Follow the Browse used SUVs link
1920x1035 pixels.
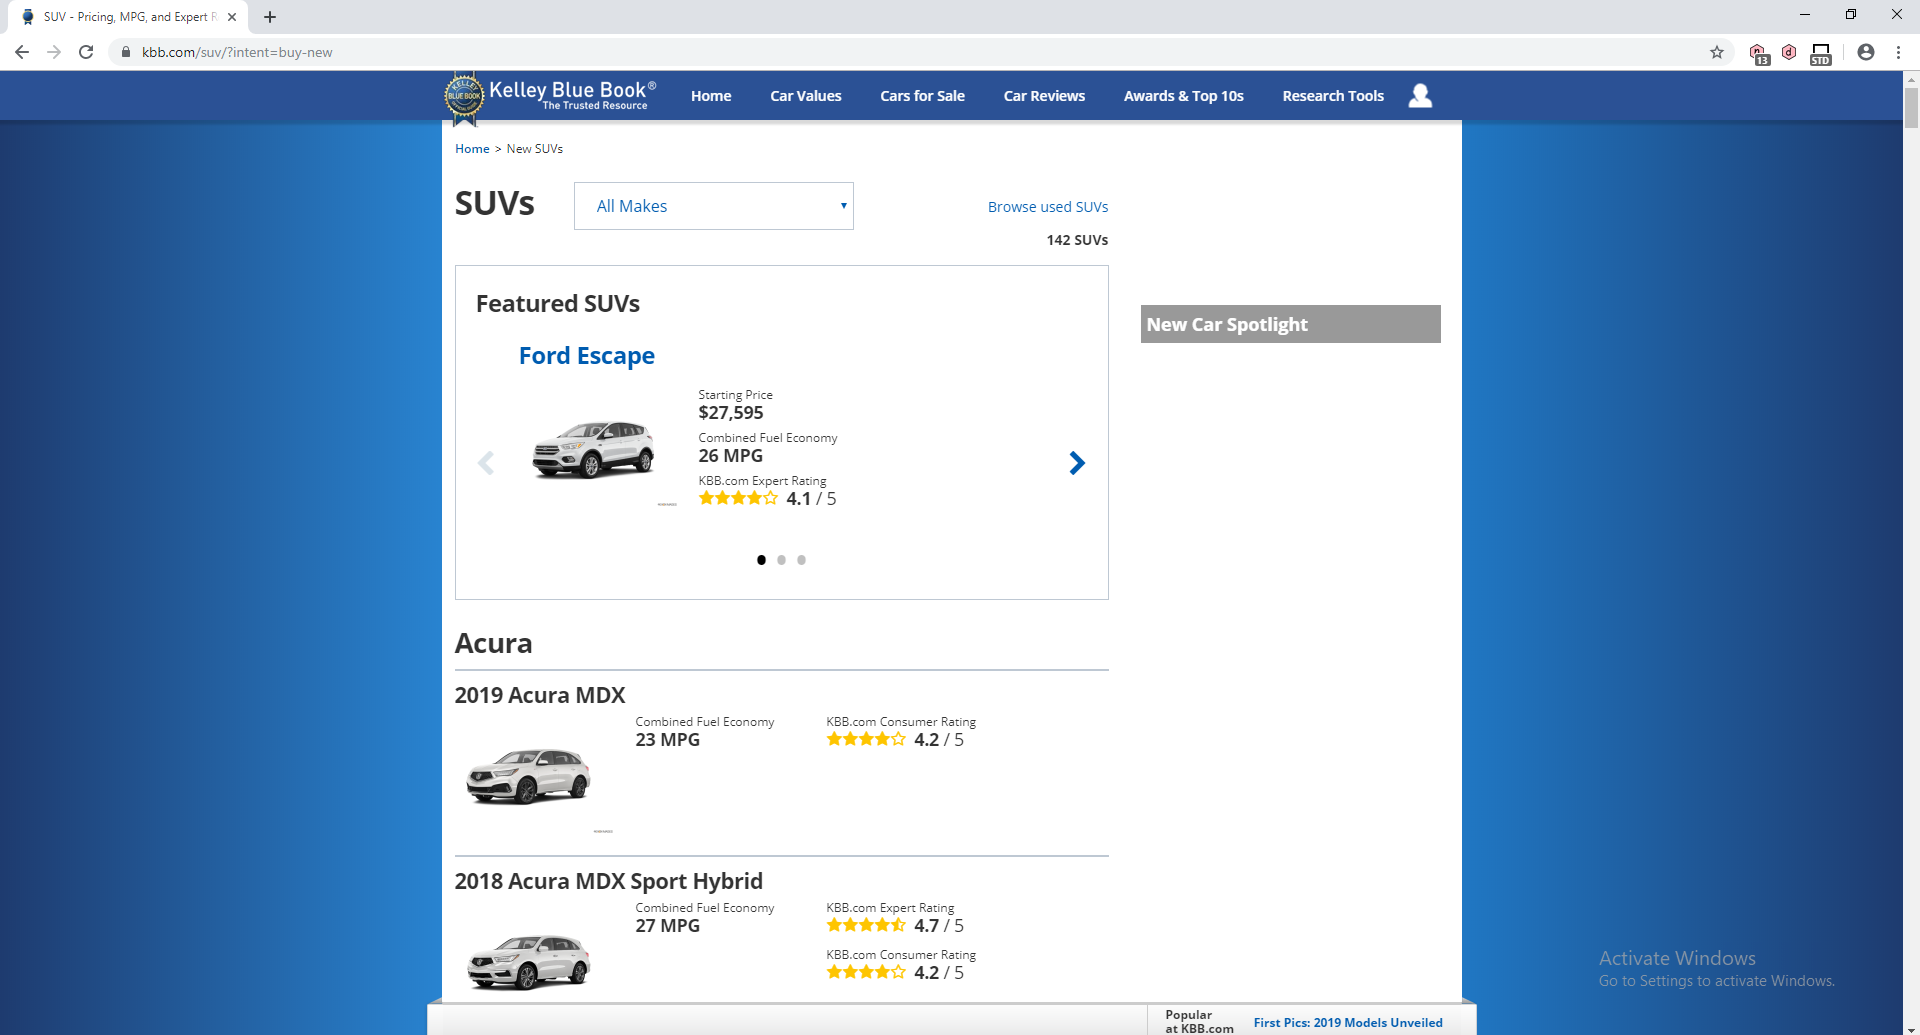point(1047,206)
